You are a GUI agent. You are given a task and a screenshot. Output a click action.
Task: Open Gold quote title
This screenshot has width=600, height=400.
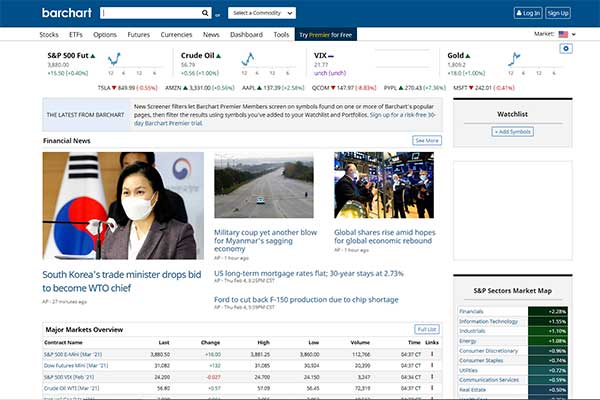click(455, 56)
